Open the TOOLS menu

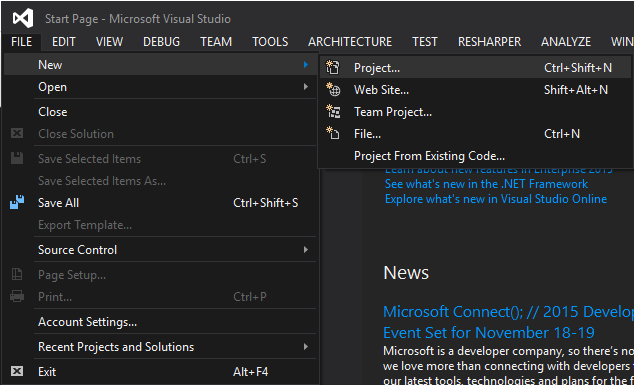(x=270, y=42)
